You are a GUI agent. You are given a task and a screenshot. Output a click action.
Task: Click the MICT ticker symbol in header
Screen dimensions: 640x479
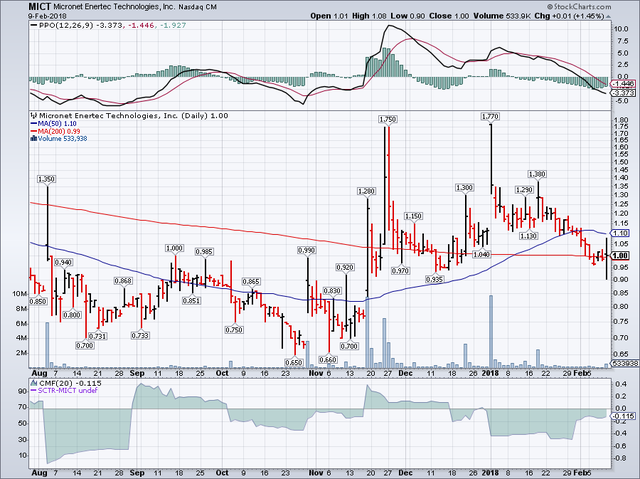pyautogui.click(x=16, y=6)
